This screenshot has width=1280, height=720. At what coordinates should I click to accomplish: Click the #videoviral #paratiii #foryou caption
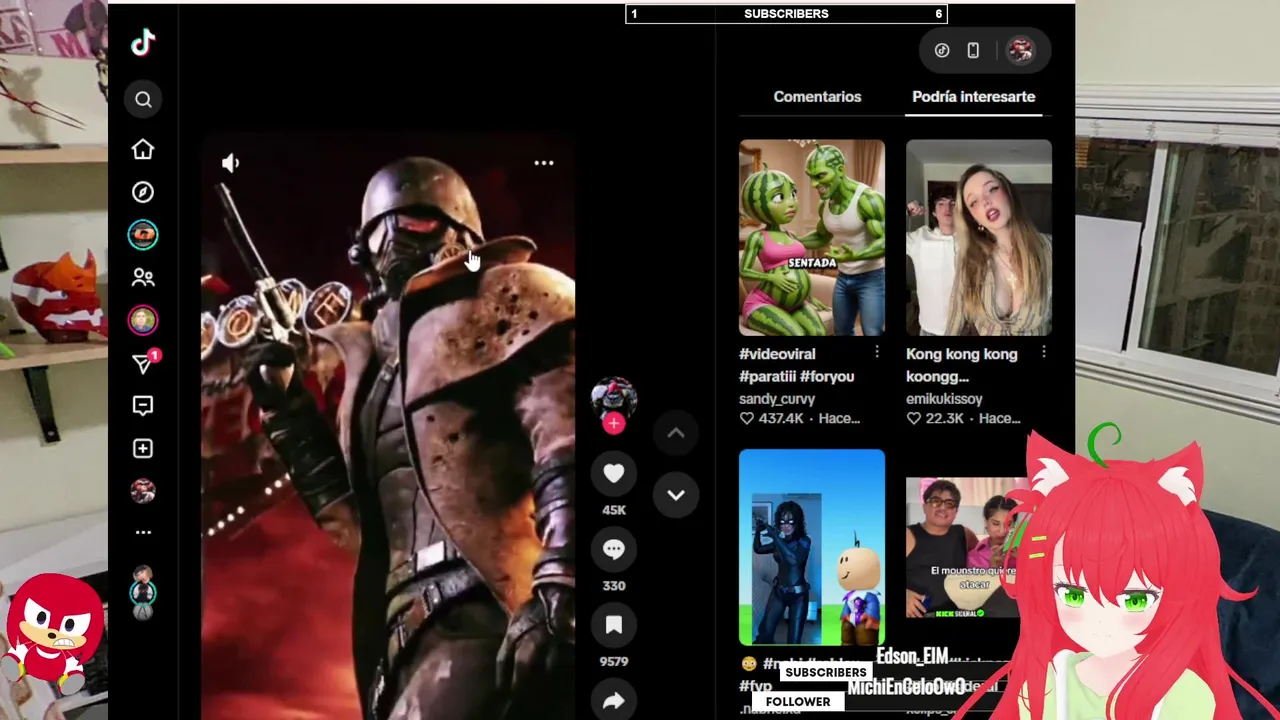pos(797,365)
